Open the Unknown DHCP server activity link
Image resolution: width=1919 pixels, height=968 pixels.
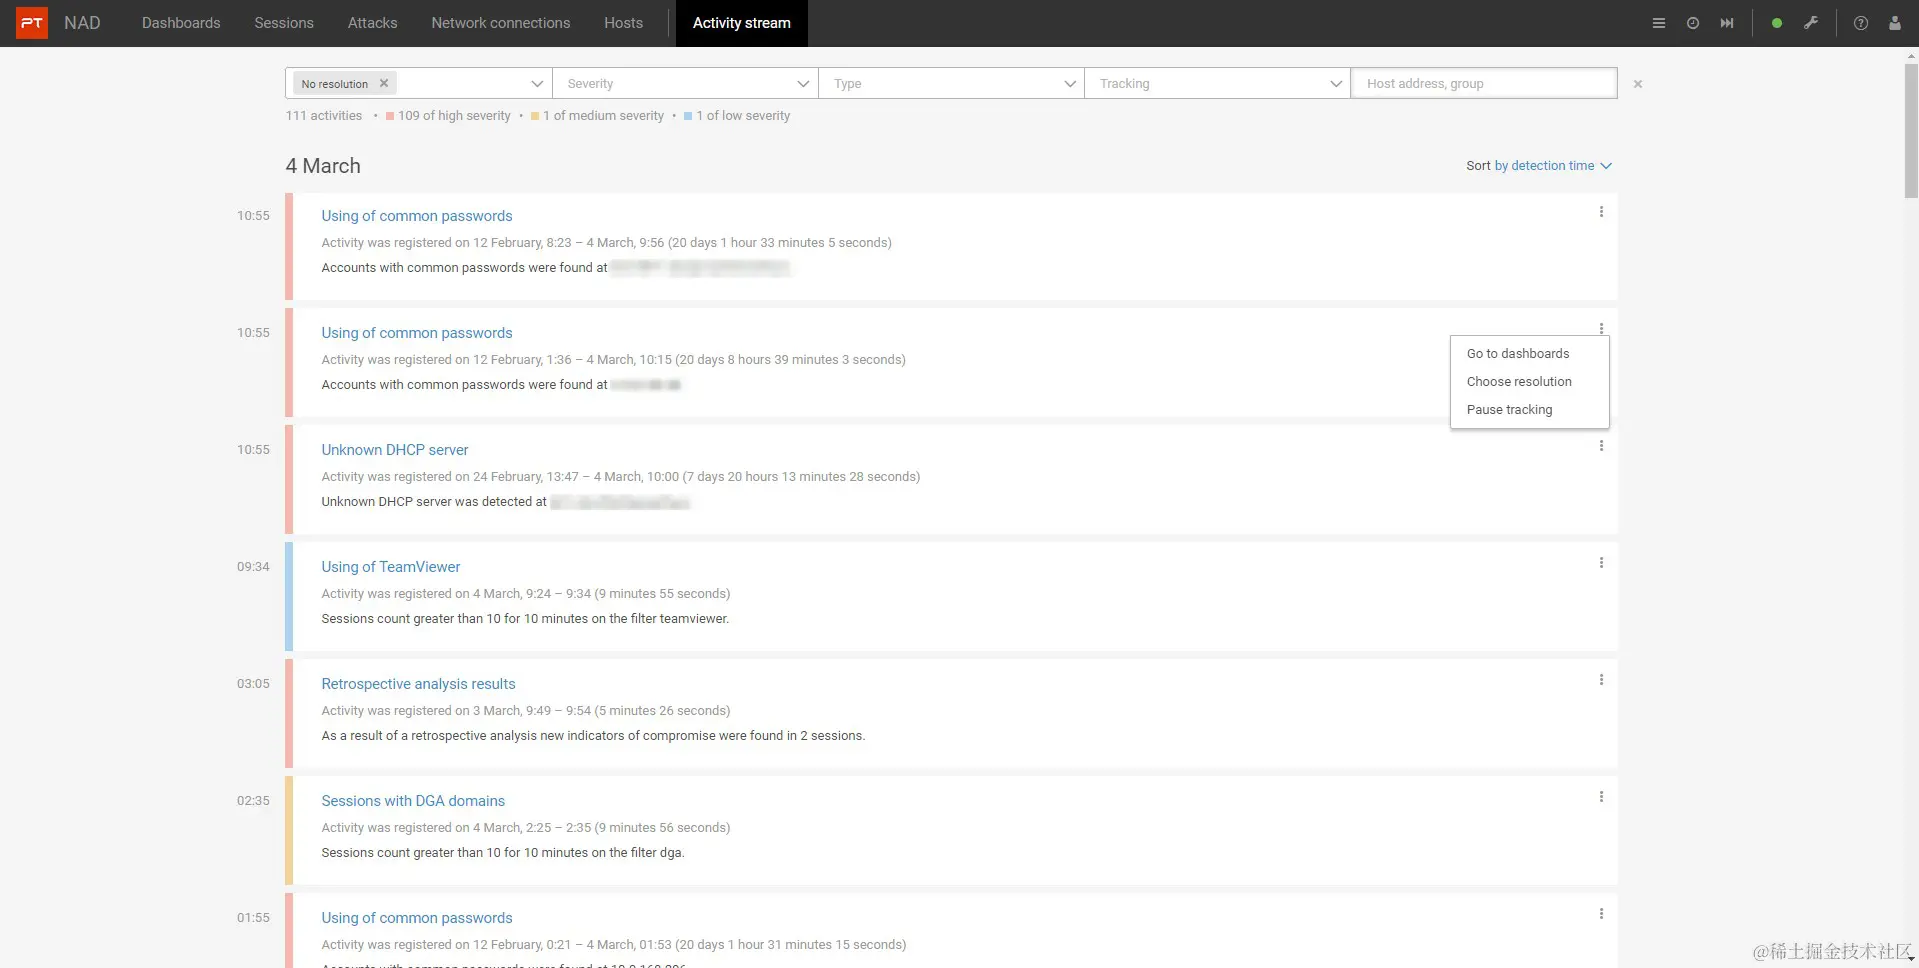[395, 450]
